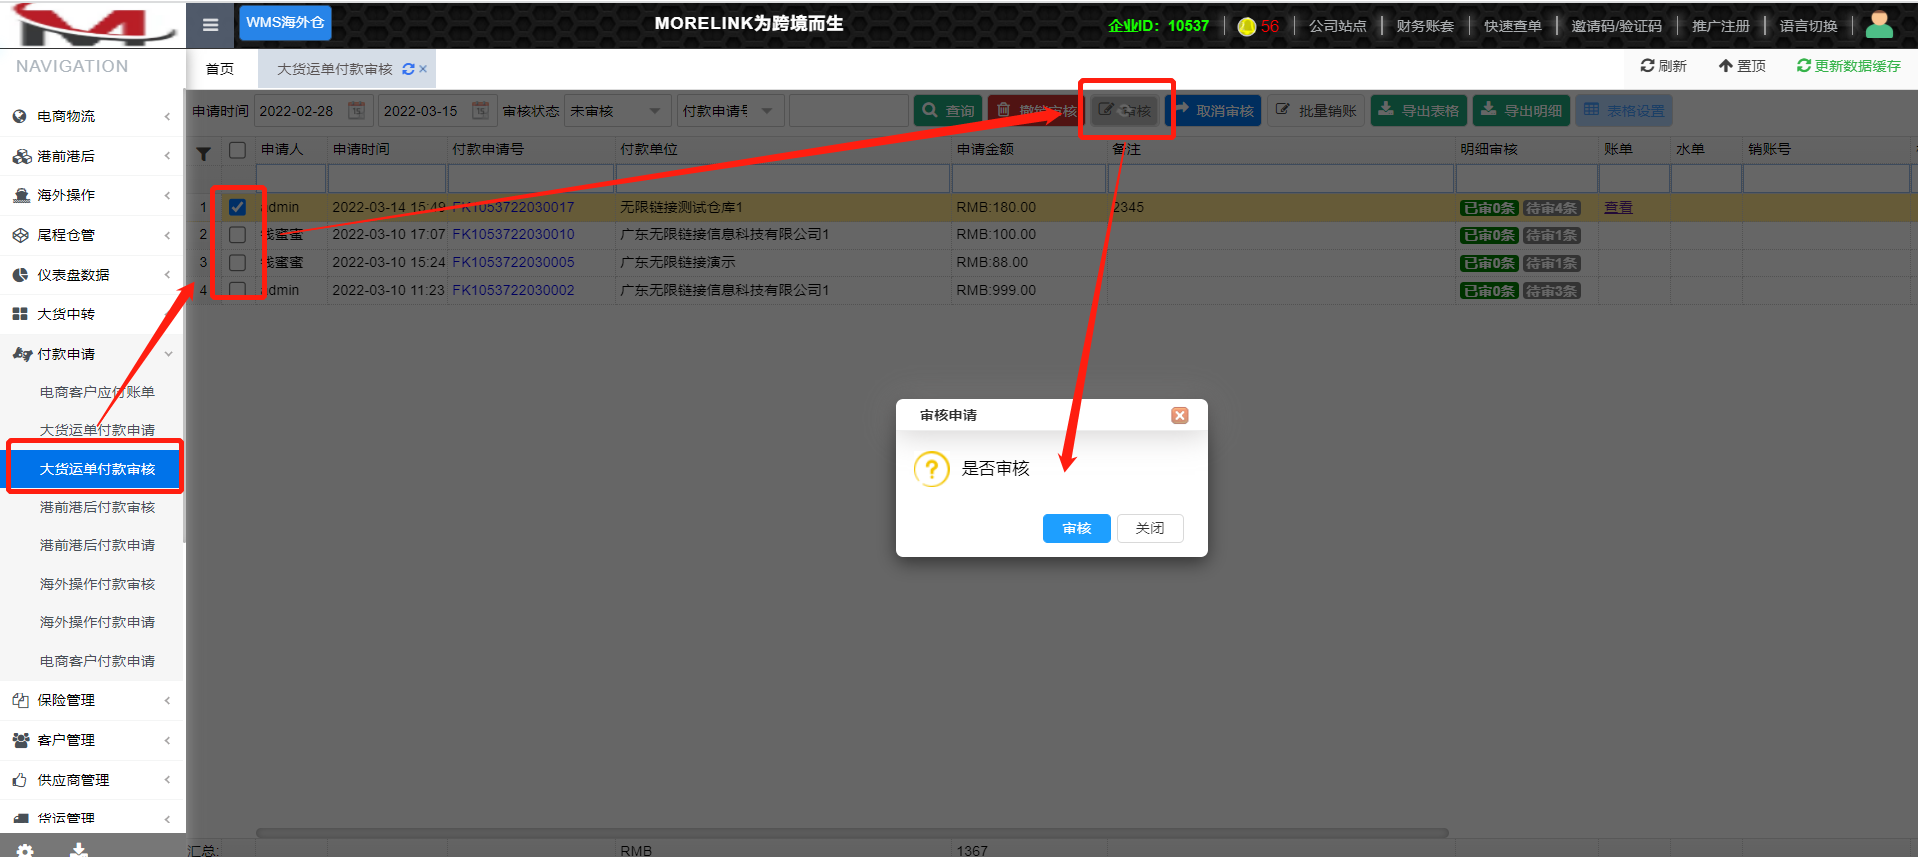Click the 导出明细 export button
Viewport: 1918px width, 857px height.
click(x=1521, y=111)
